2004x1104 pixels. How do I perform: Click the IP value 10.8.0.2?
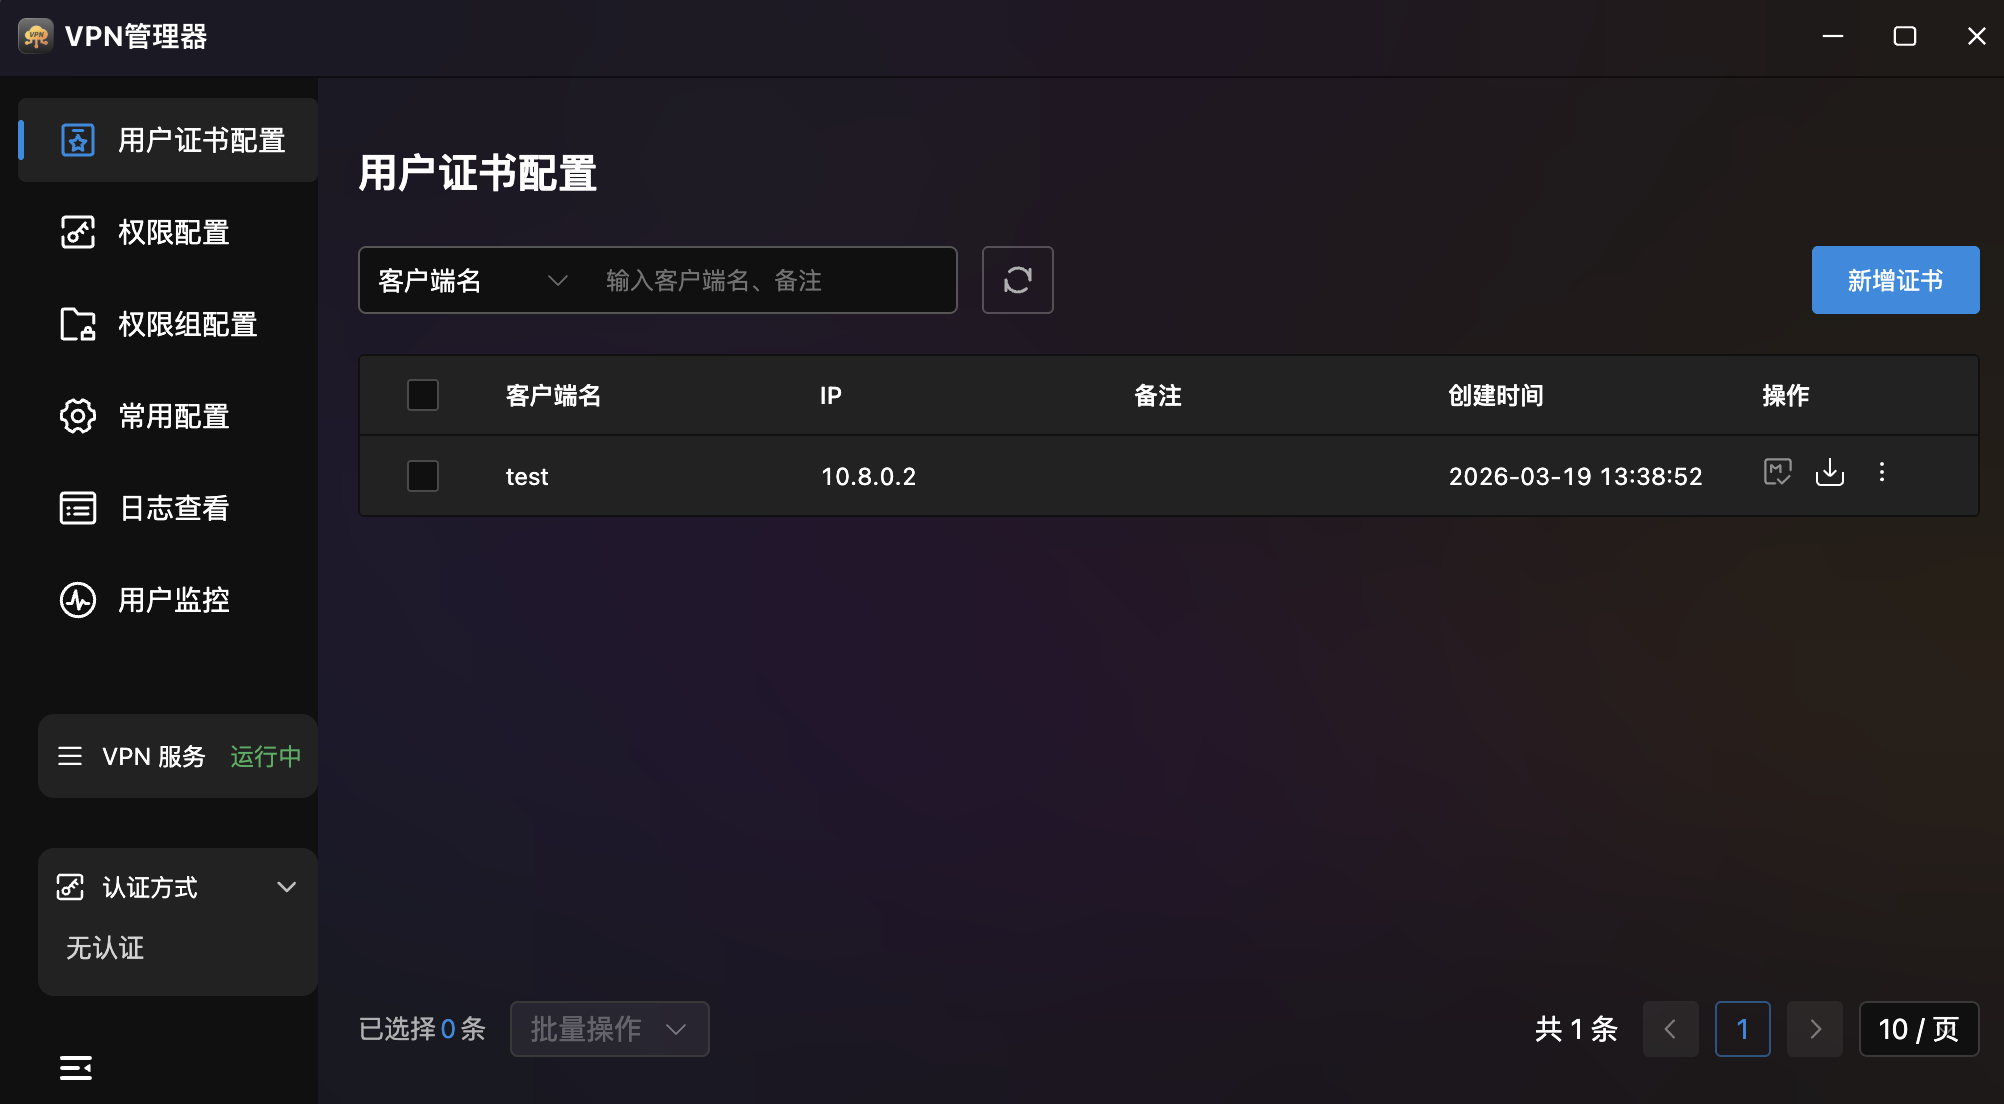click(x=868, y=476)
